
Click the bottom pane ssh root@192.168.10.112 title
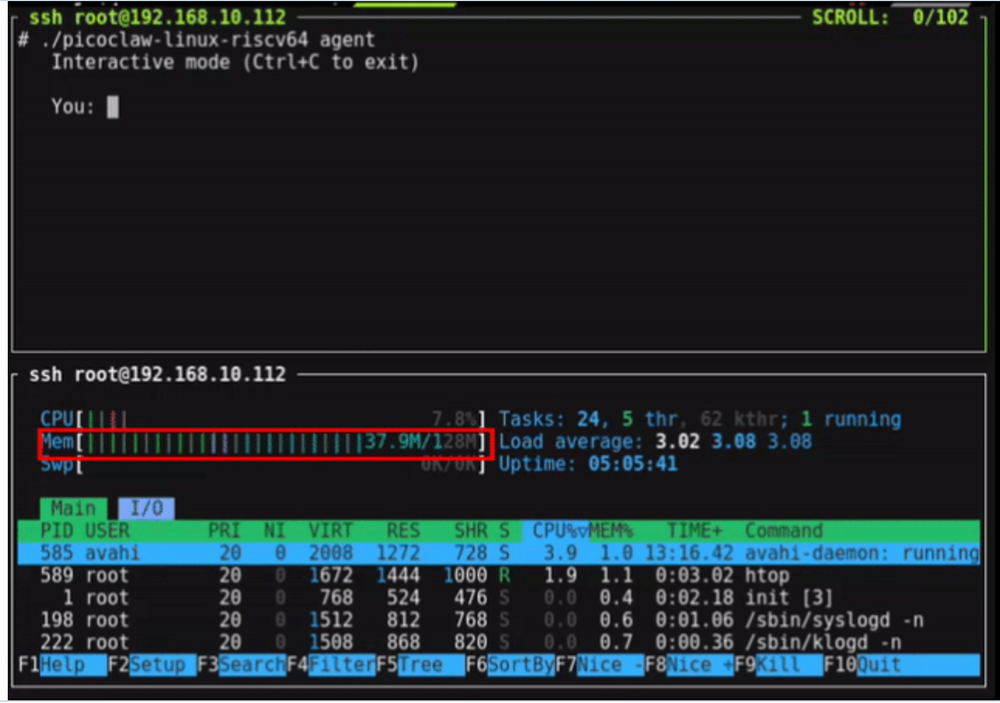[x=158, y=374]
